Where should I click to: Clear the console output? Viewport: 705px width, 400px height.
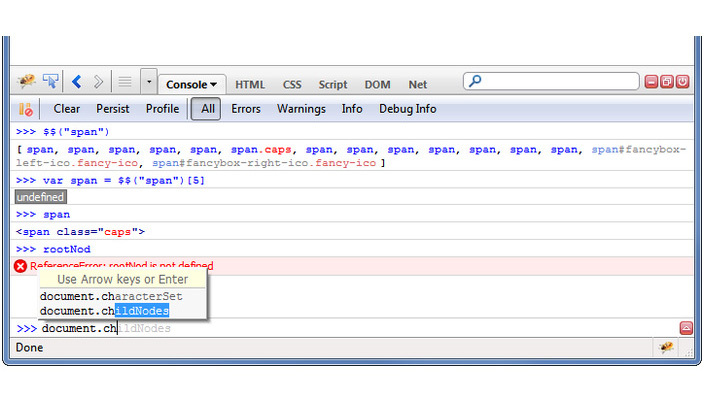pos(67,109)
